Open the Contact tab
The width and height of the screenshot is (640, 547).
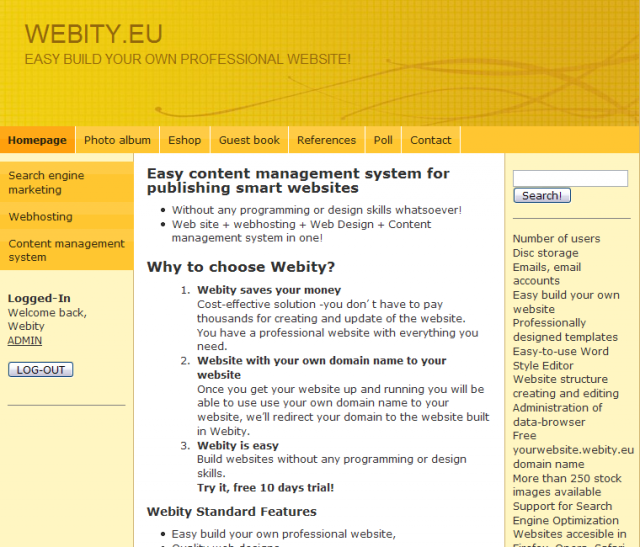(x=431, y=140)
